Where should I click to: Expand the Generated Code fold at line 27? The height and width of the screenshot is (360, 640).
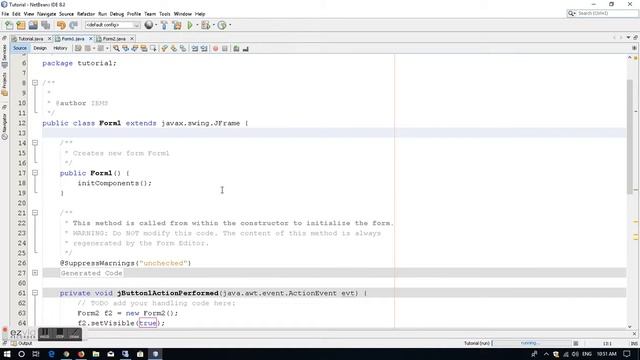point(35,273)
